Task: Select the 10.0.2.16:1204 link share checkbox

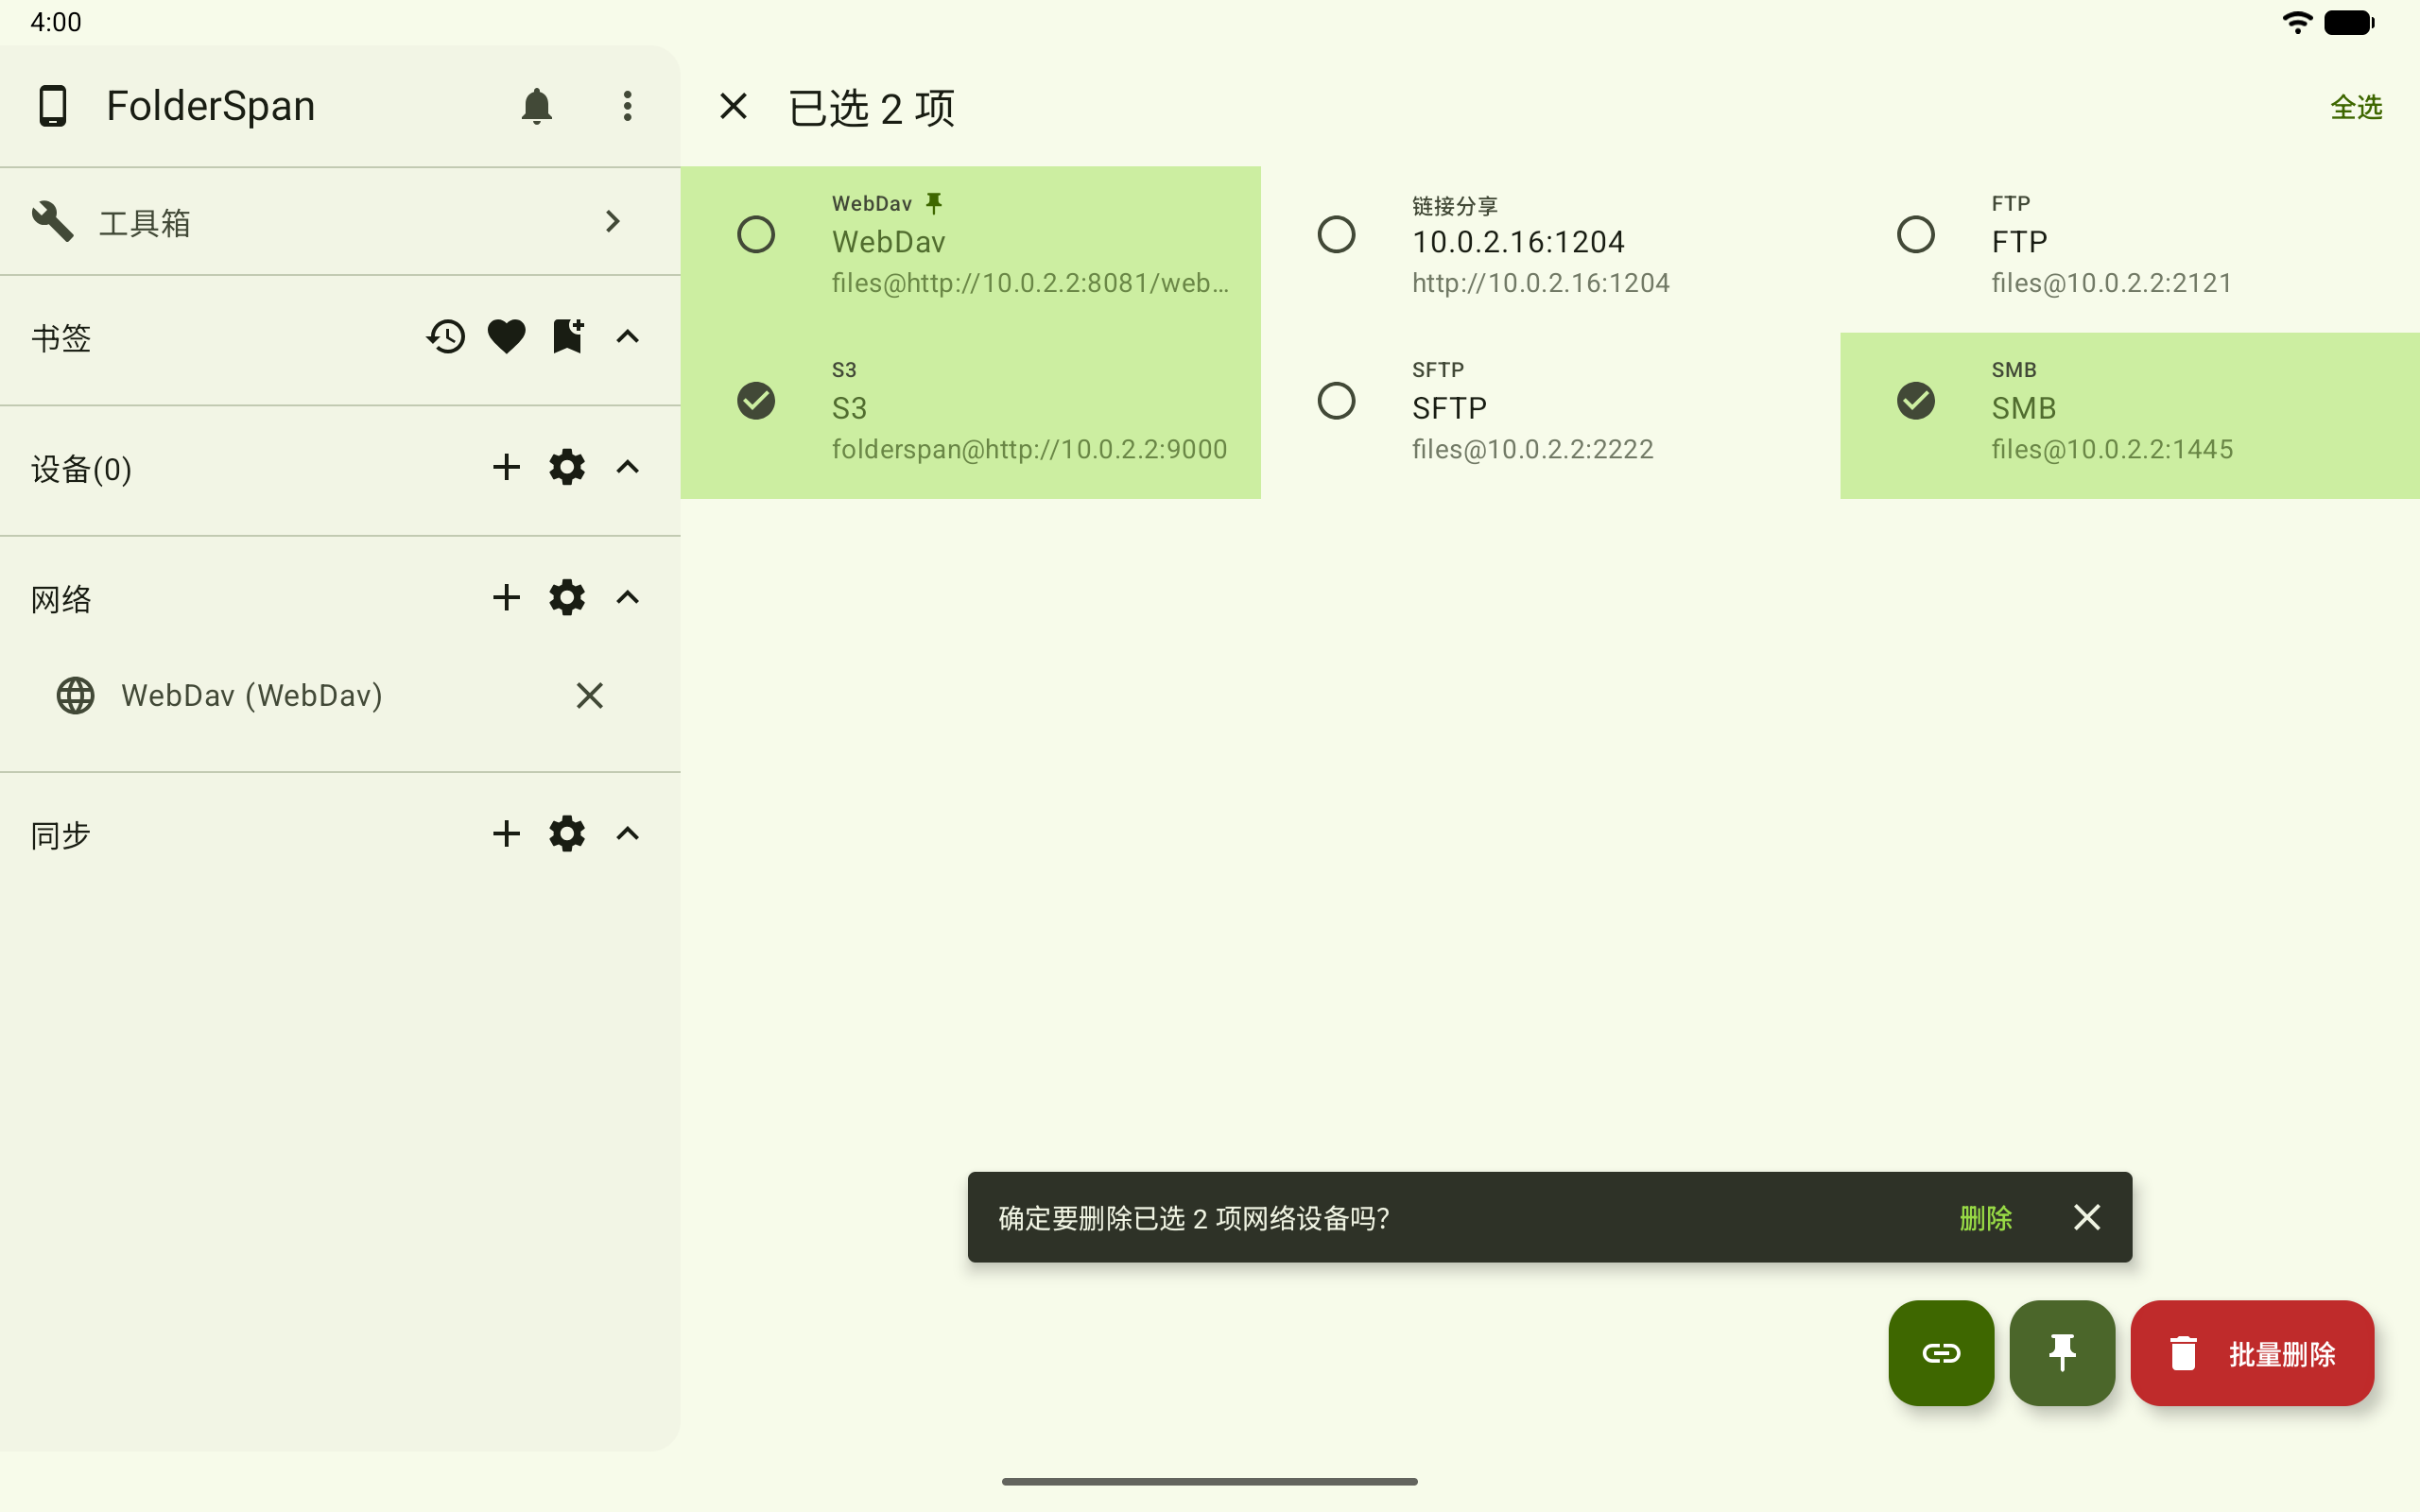Action: [x=1336, y=235]
